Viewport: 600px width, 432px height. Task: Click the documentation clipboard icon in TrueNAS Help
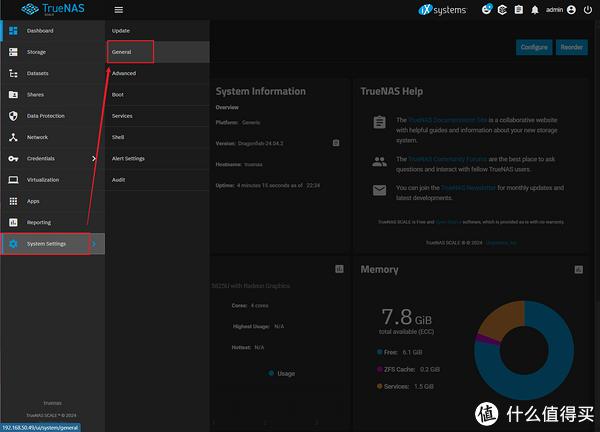click(379, 122)
